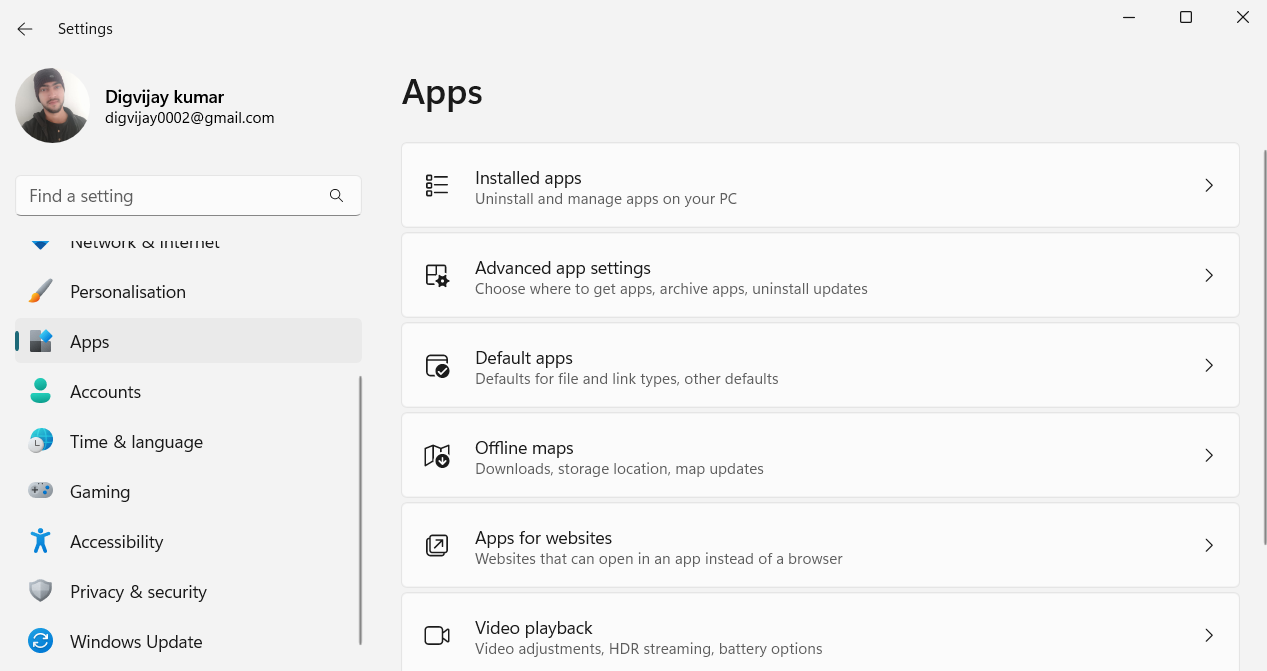Click the Apps for websites icon

tap(437, 545)
